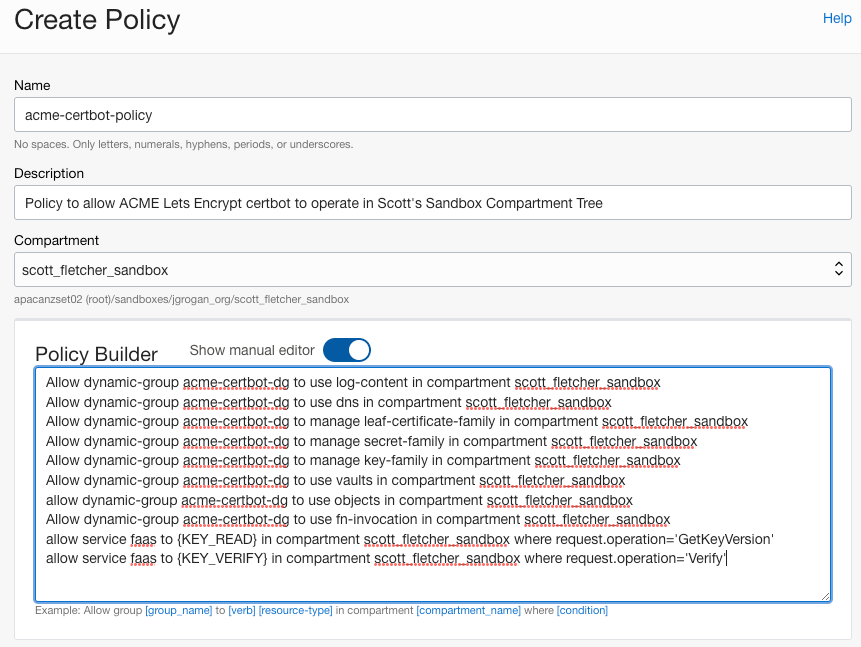
Task: Click into the Description text field
Action: click(431, 203)
